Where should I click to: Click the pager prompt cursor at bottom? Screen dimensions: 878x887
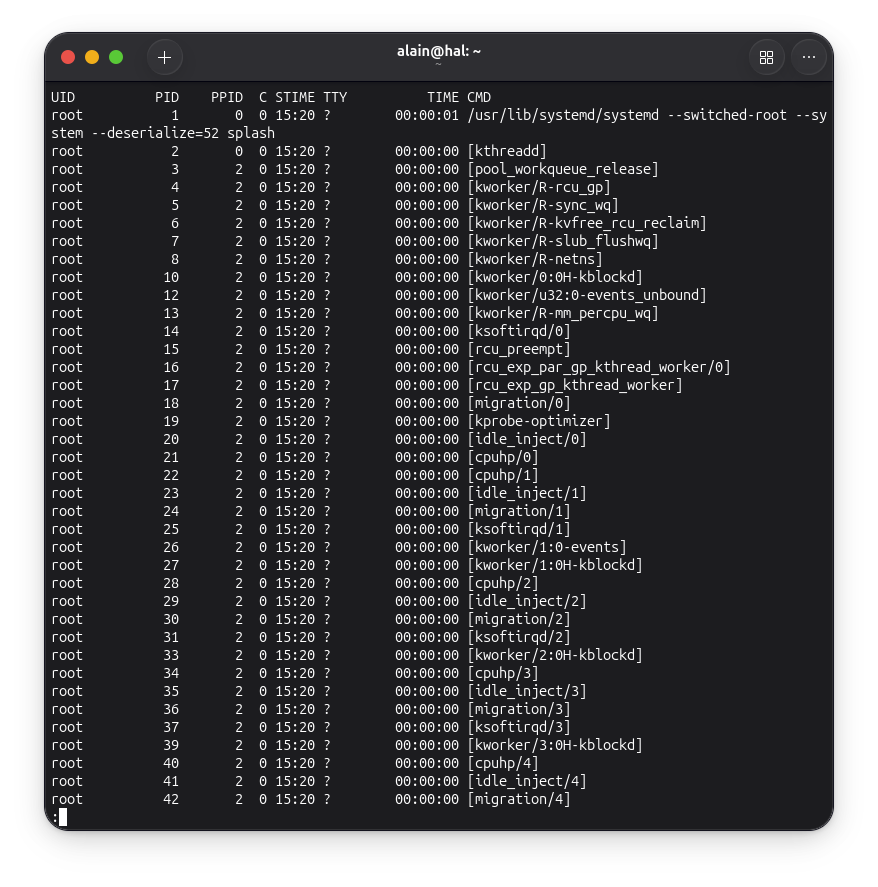pos(63,817)
